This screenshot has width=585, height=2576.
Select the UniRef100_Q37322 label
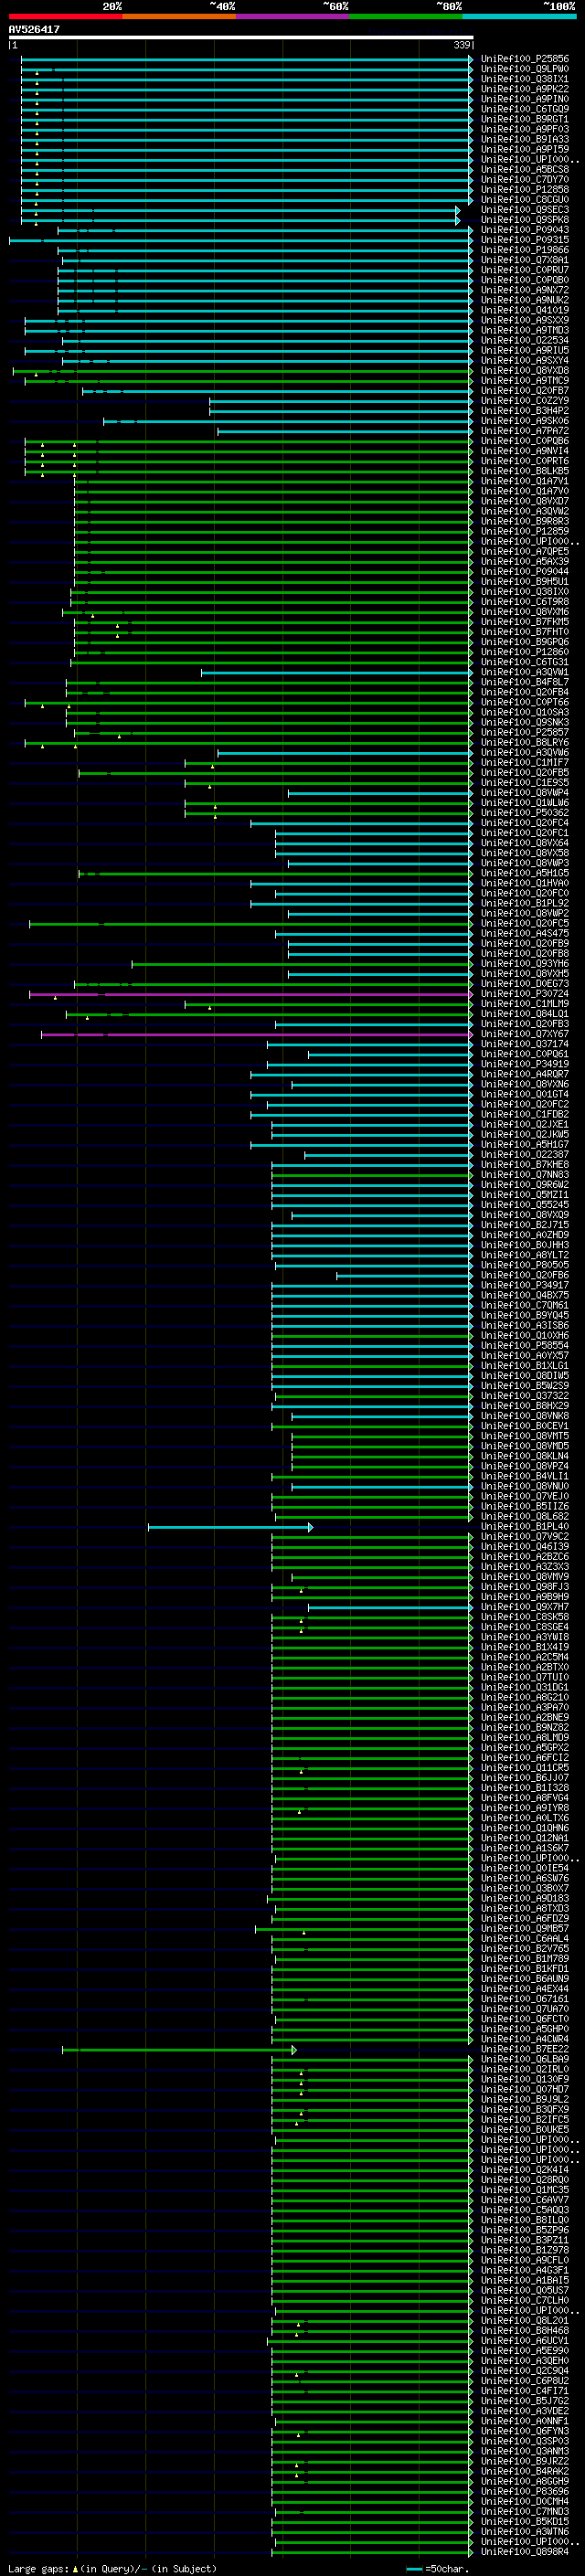525,1396
